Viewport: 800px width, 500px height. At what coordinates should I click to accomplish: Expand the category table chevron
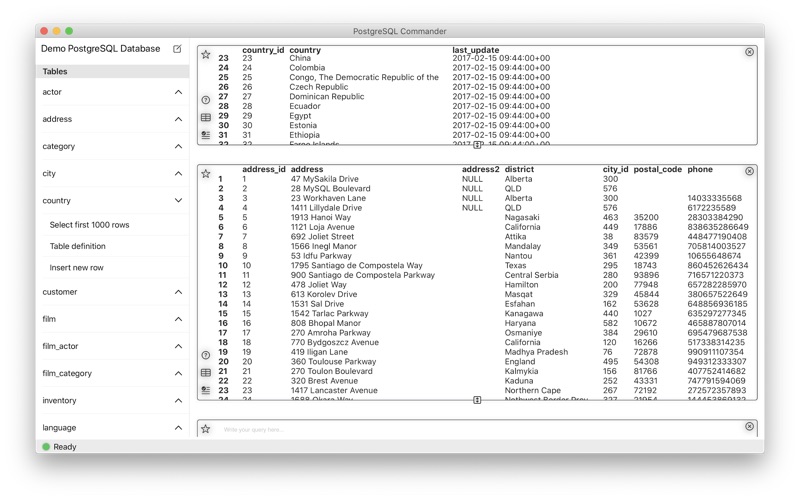[178, 146]
